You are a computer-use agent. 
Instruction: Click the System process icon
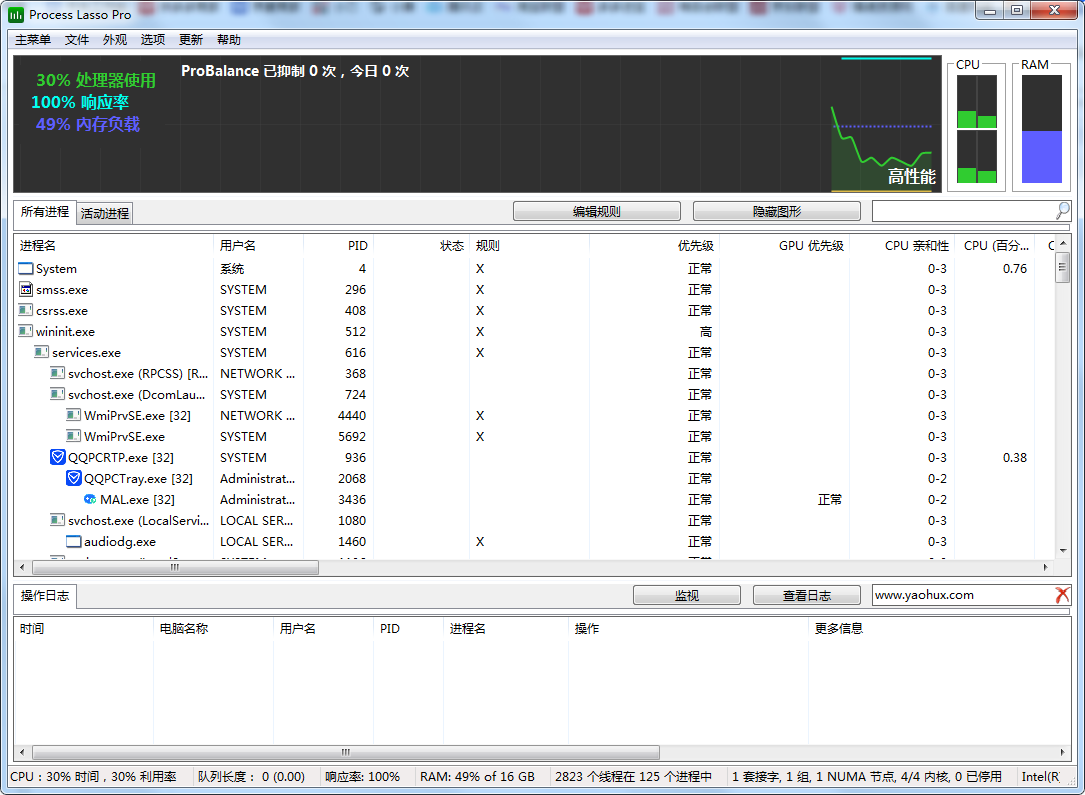[x=26, y=268]
